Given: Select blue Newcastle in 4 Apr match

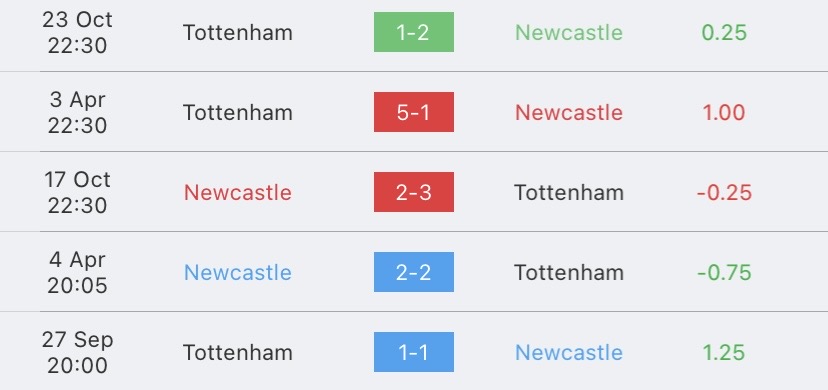Looking at the screenshot, I should pos(238,273).
